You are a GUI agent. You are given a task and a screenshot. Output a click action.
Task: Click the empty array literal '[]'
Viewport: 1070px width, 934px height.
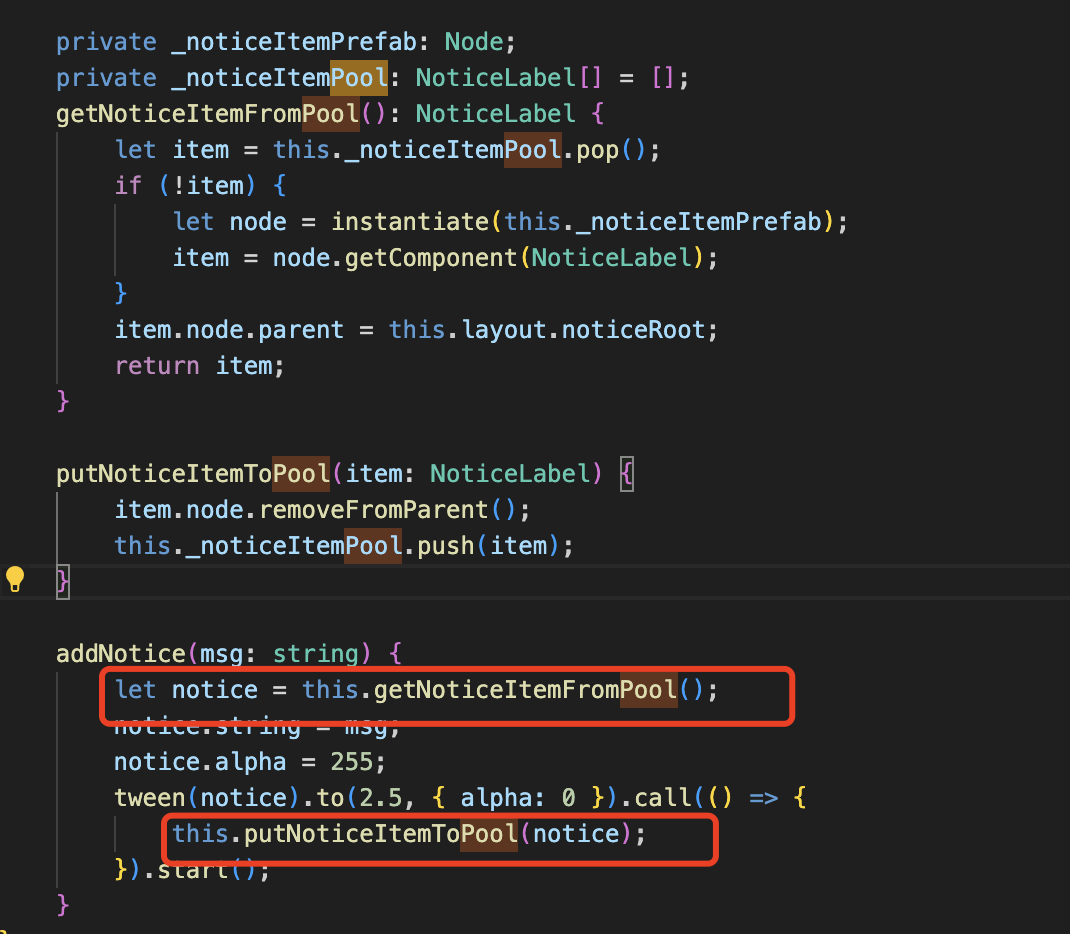663,78
